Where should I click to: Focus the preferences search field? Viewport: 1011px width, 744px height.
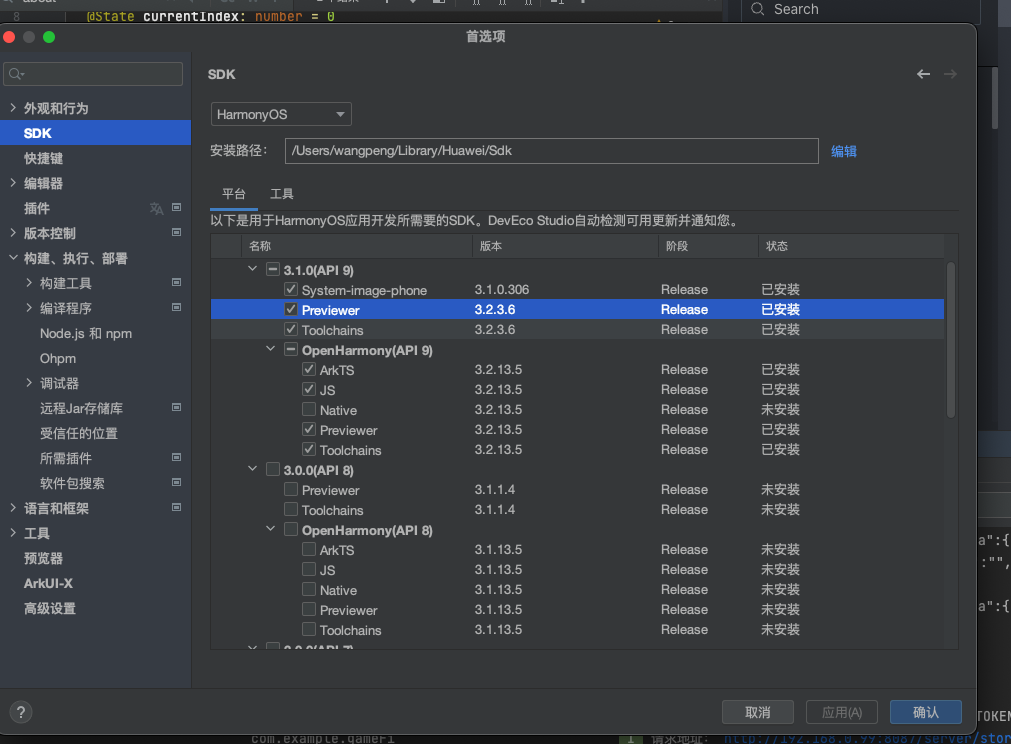click(93, 74)
